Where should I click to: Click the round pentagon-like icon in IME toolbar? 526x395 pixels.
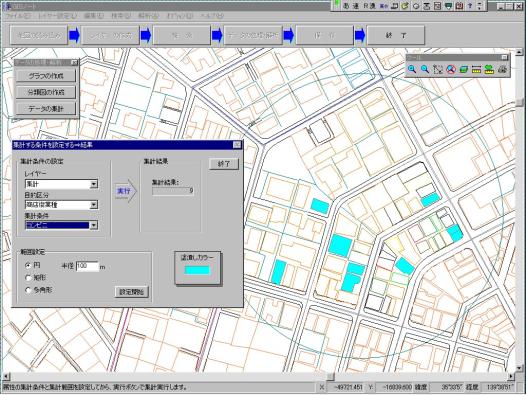[416, 6]
